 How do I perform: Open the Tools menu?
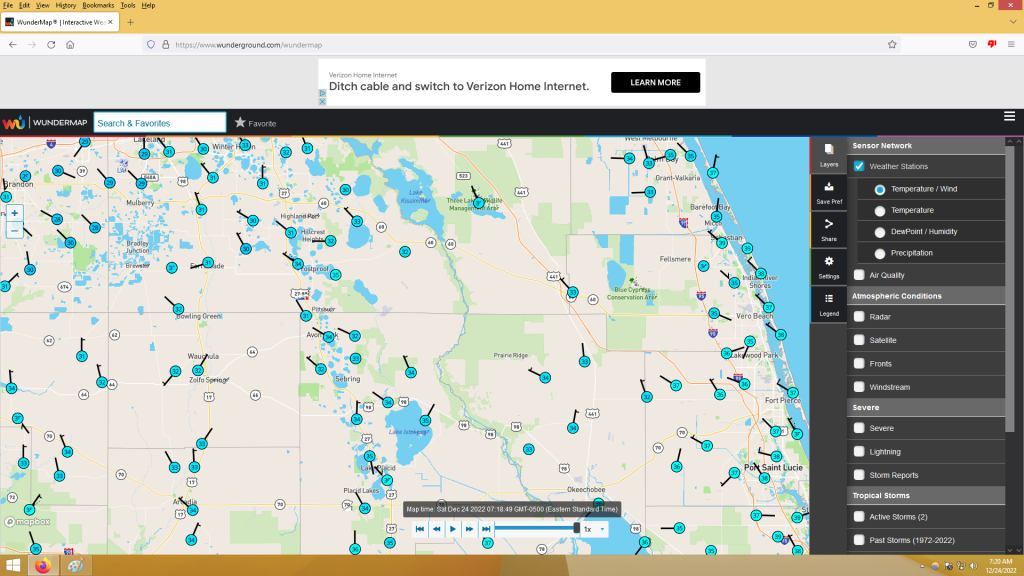click(128, 5)
